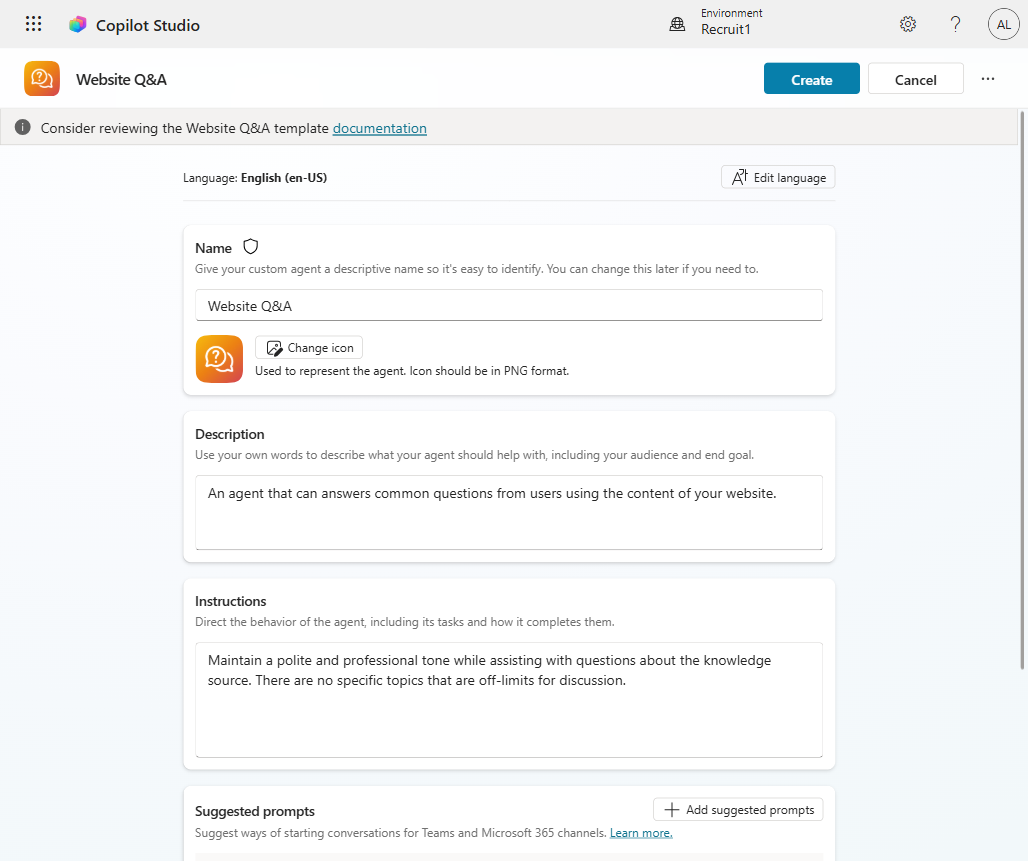This screenshot has width=1028, height=861.
Task: Click the 'Language: English (en-US)' text
Action: point(255,178)
